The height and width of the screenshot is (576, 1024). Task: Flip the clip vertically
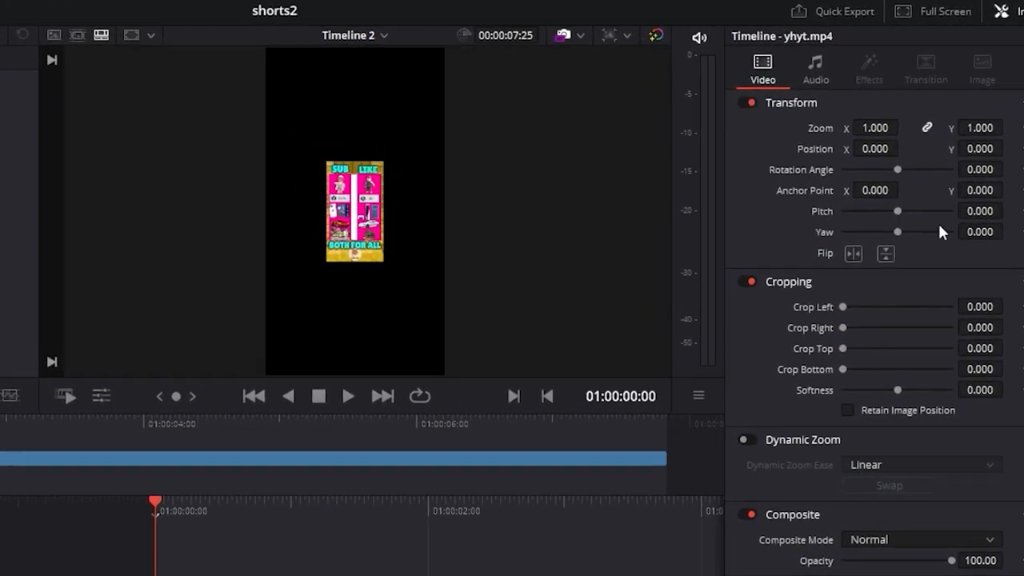886,253
